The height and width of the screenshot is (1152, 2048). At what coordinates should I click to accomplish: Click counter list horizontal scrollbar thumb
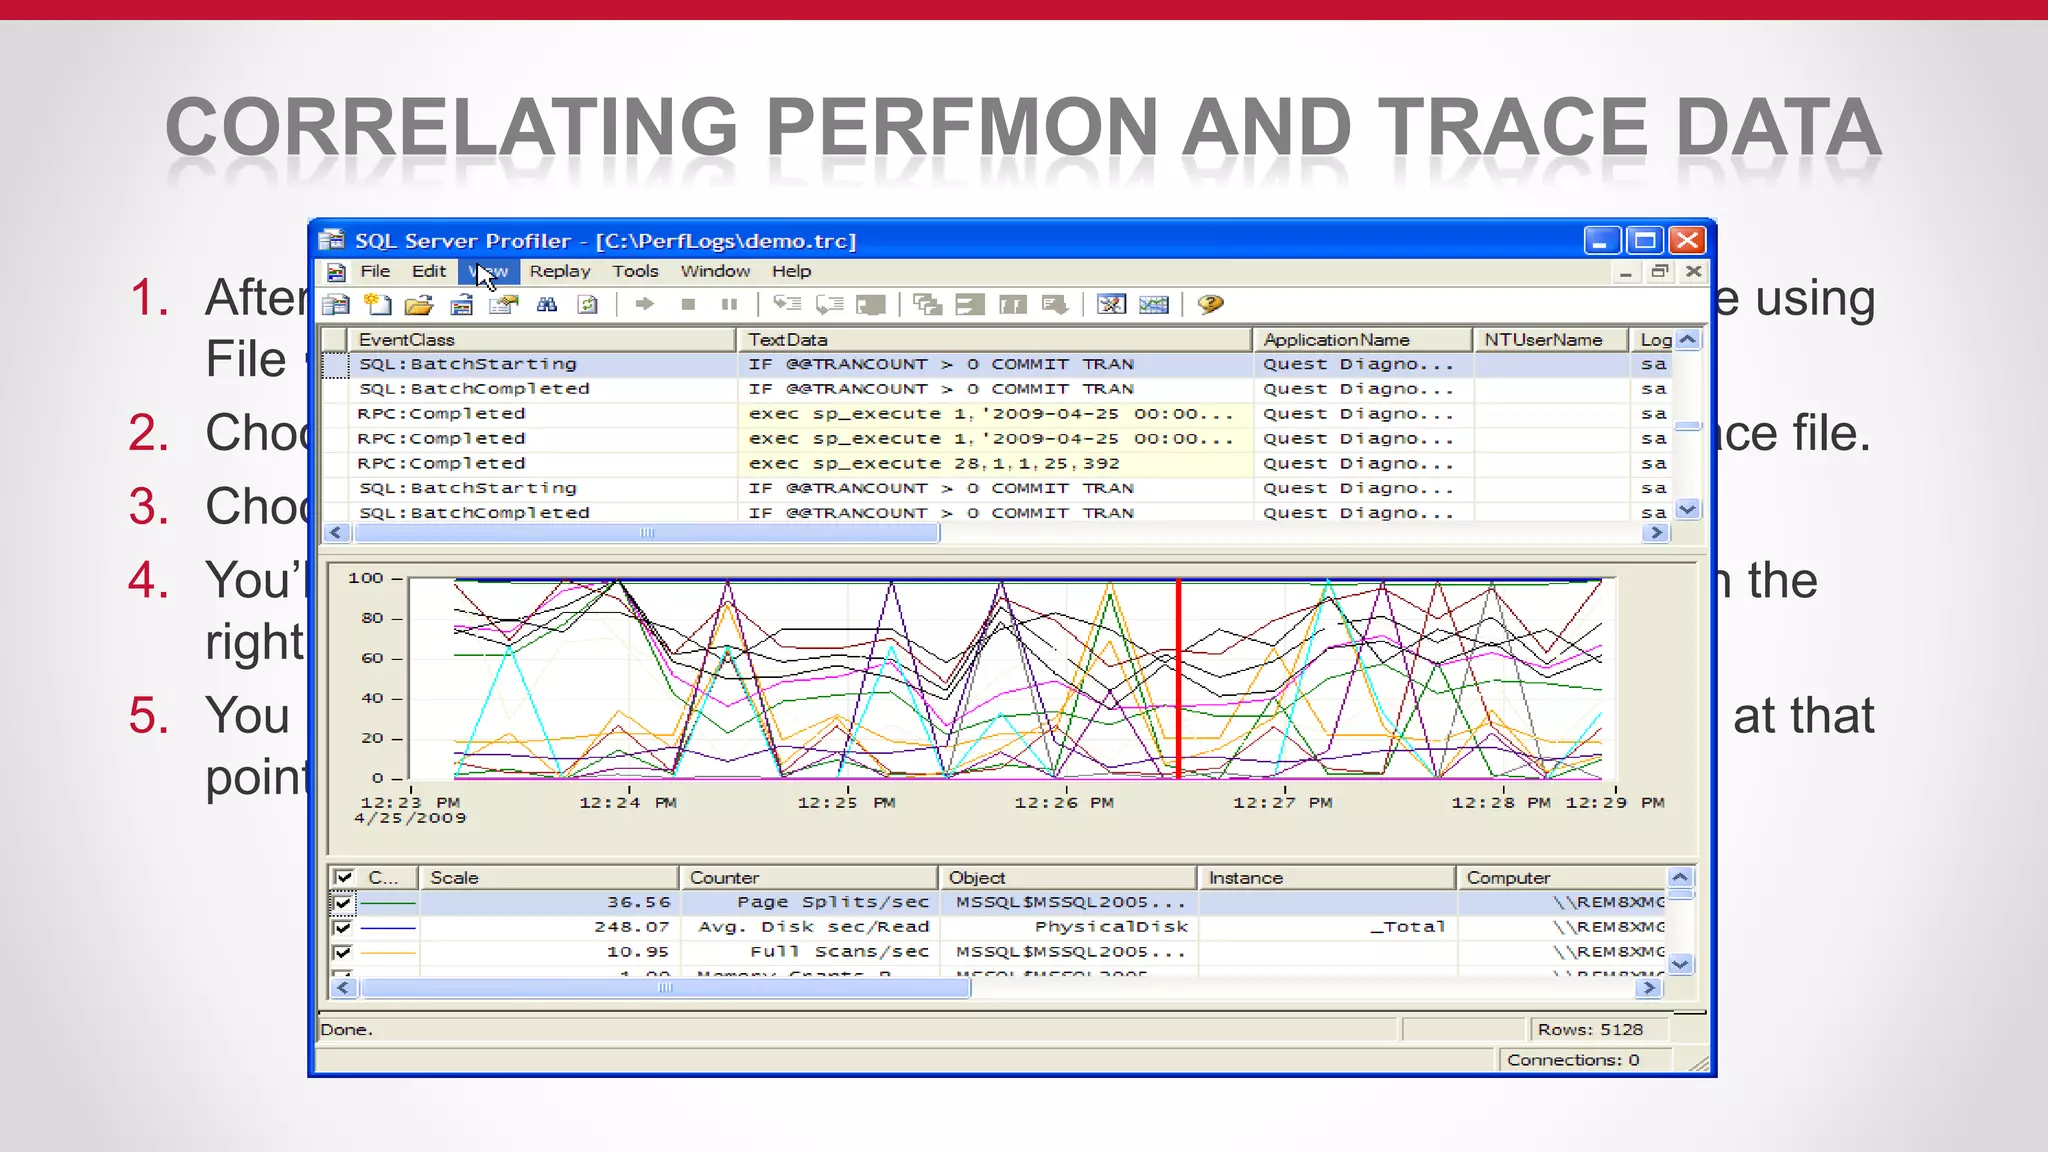(665, 988)
